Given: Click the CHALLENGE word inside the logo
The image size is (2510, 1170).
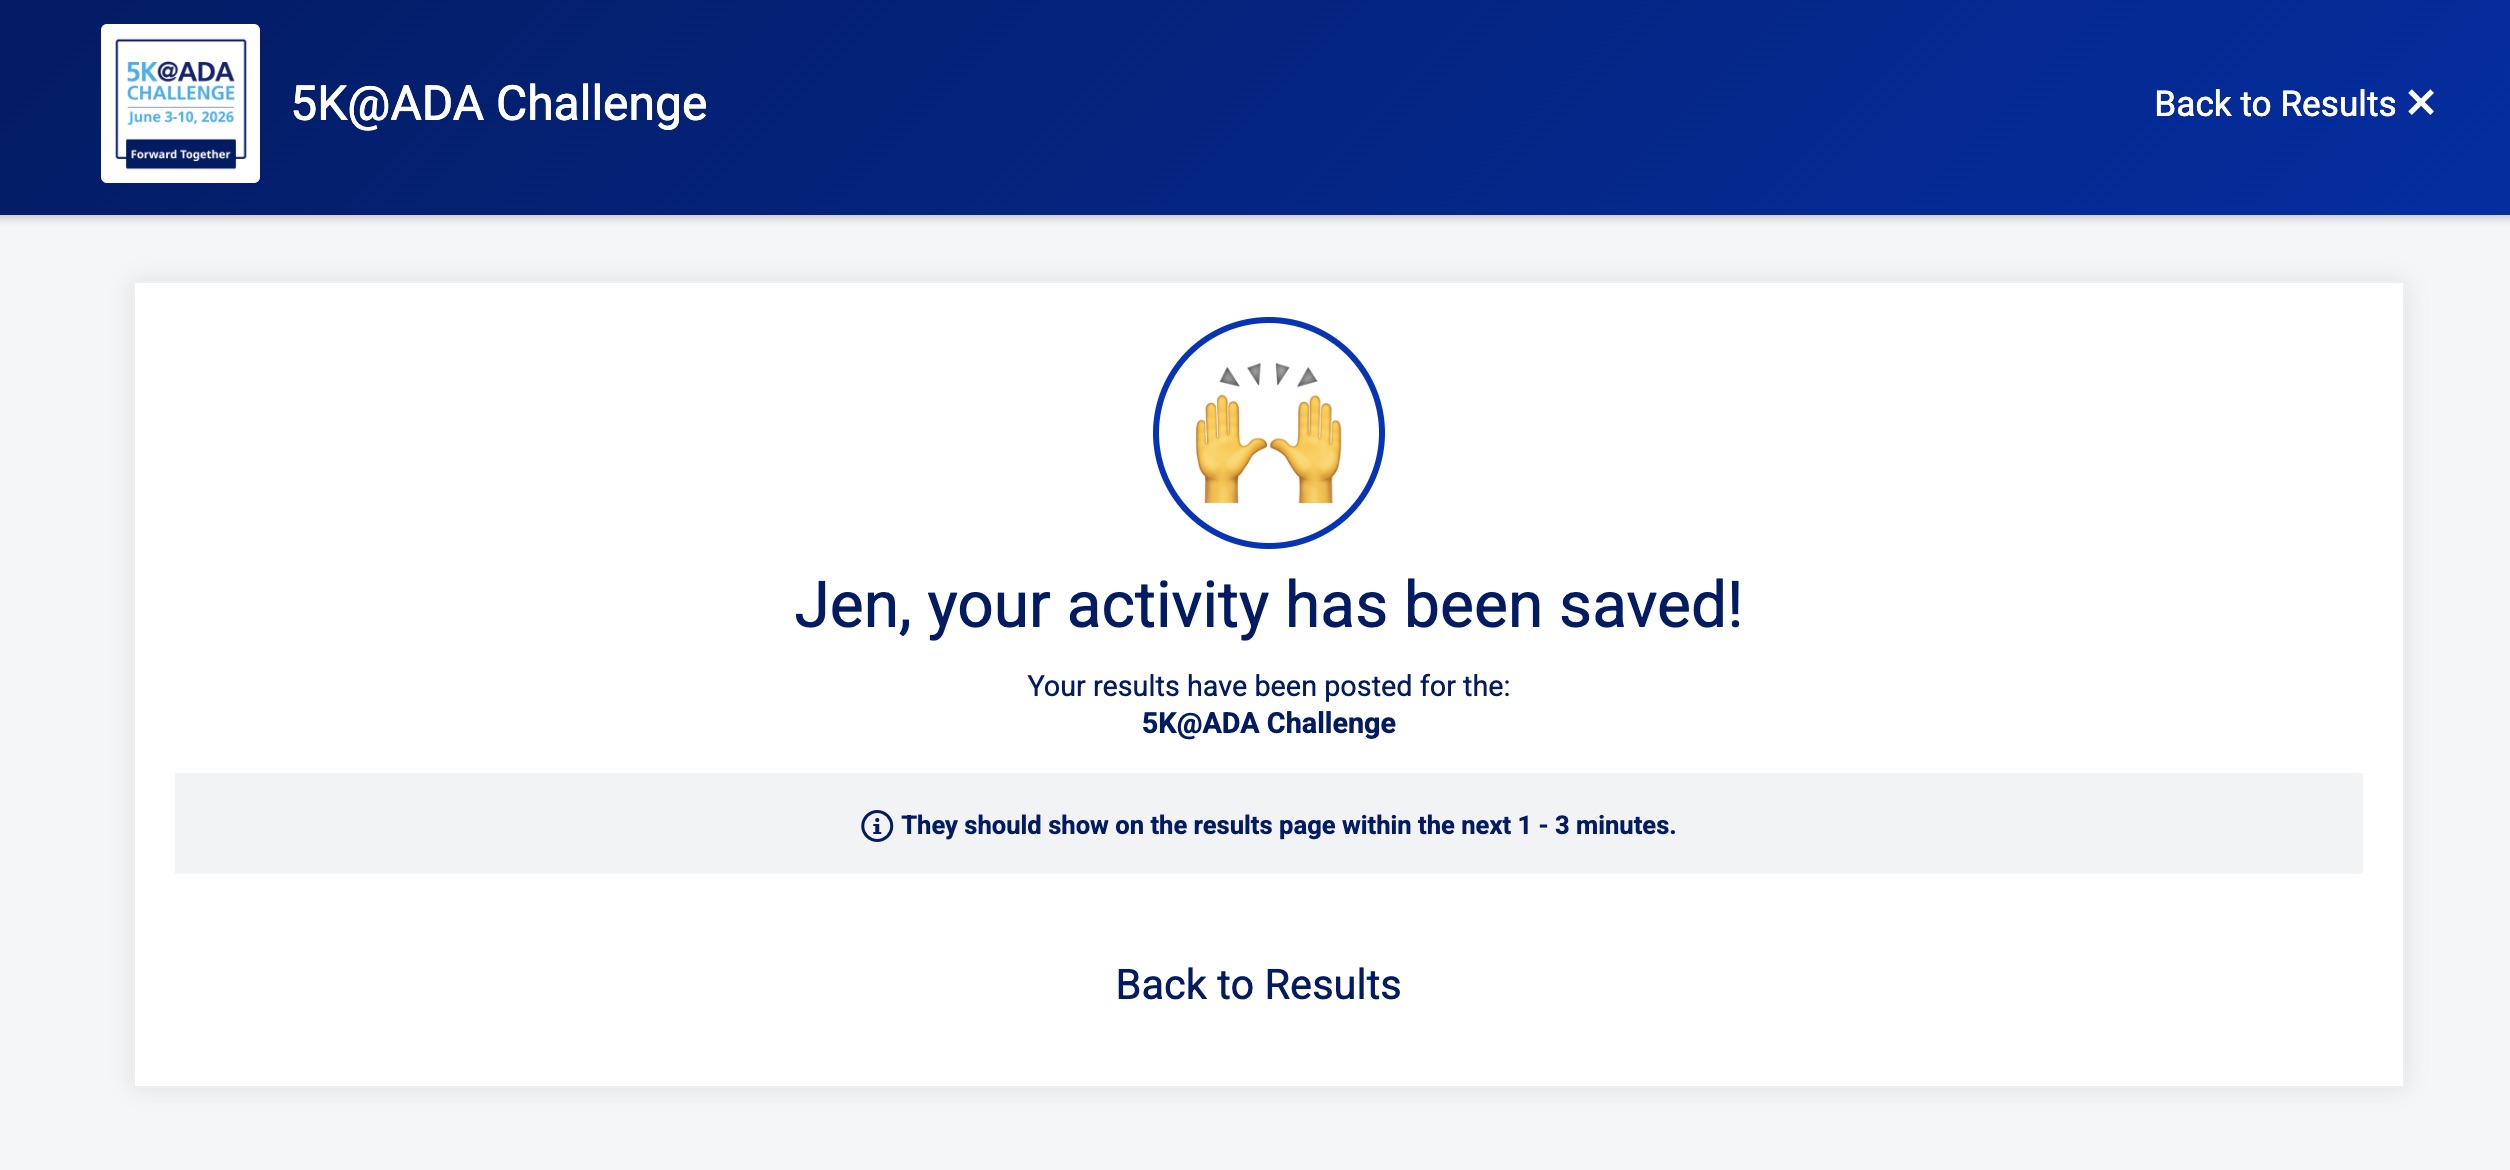Looking at the screenshot, I should click(180, 93).
